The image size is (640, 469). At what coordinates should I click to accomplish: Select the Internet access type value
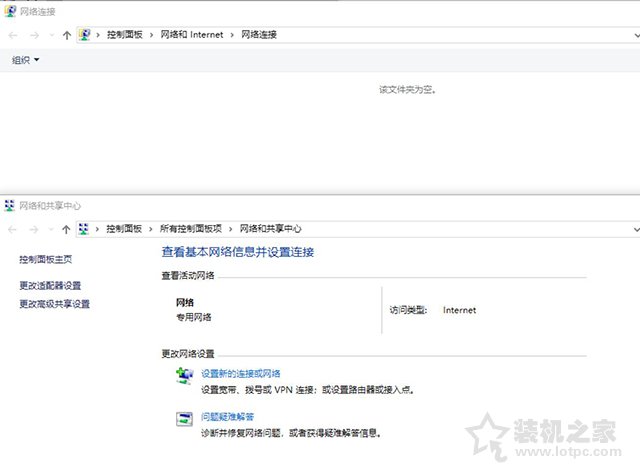(x=460, y=310)
